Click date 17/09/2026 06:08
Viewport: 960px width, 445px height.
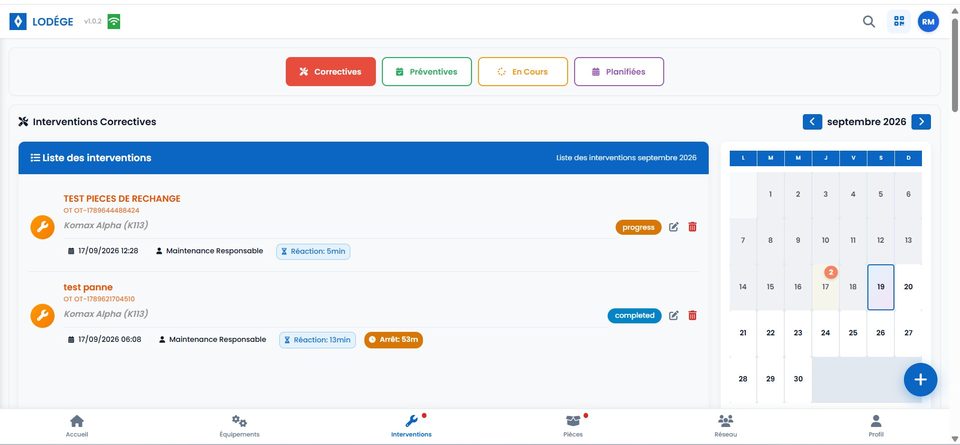coord(105,339)
